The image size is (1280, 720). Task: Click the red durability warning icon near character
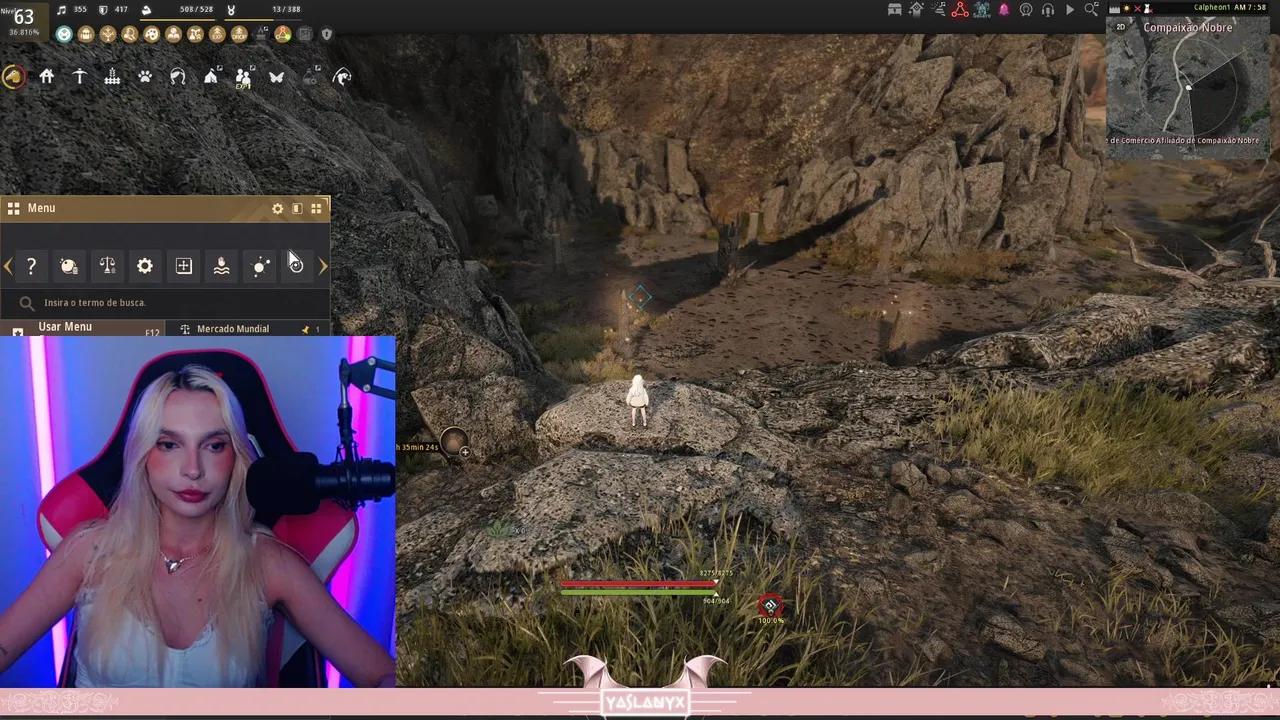coord(769,606)
